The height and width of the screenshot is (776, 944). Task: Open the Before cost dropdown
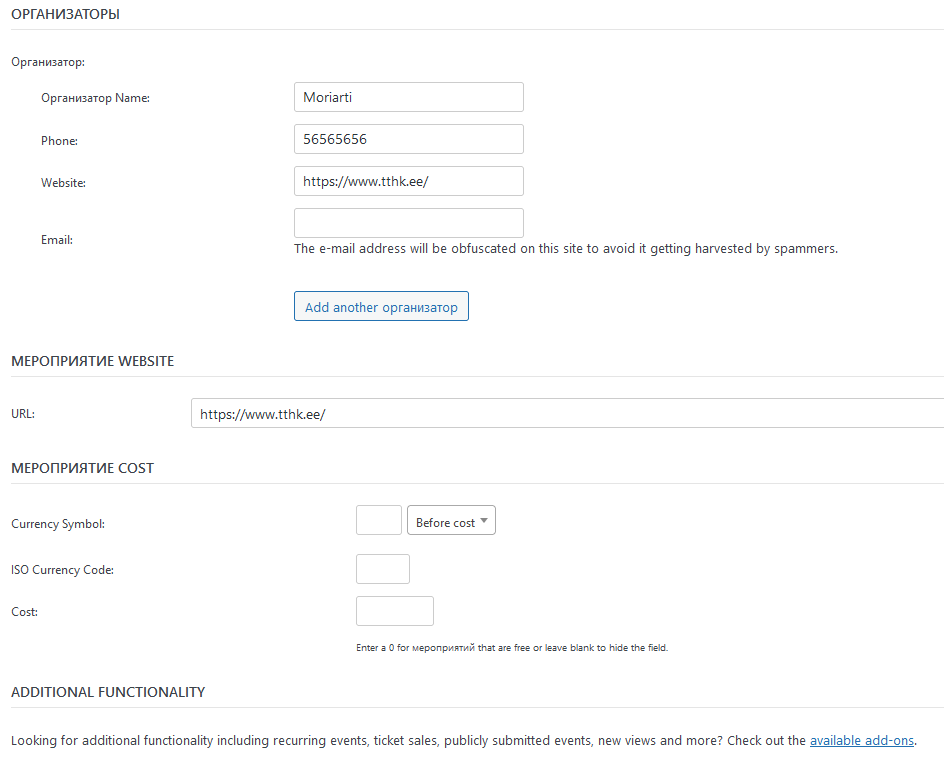click(x=452, y=520)
